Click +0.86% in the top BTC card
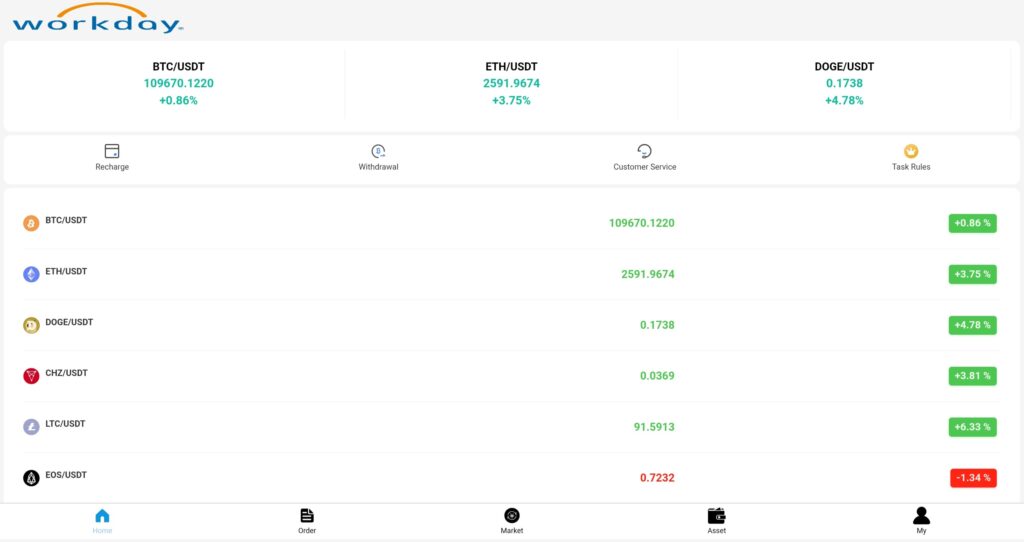Viewport: 1024px width, 542px height. pyautogui.click(x=178, y=101)
